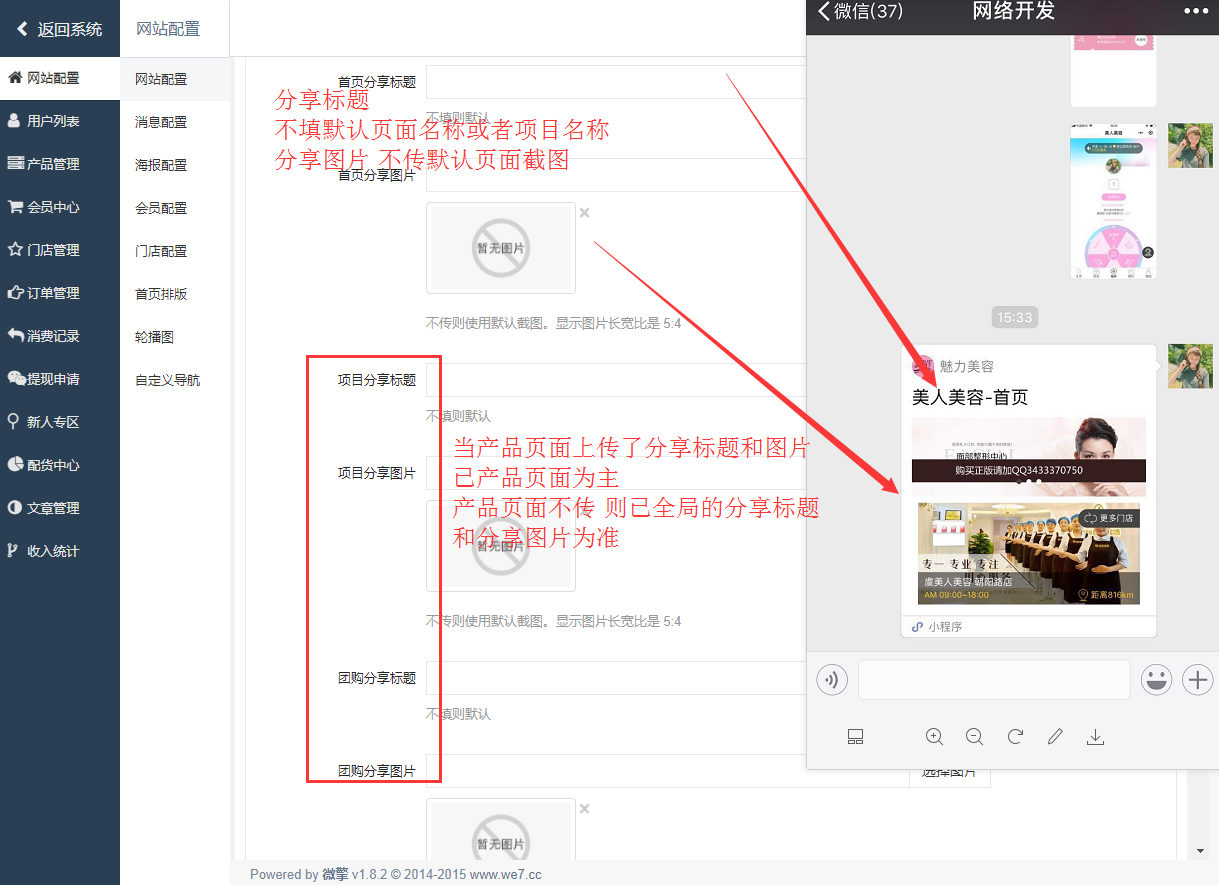1219x885 pixels.
Task: Click 返回系统 to return to the system
Action: click(60, 29)
